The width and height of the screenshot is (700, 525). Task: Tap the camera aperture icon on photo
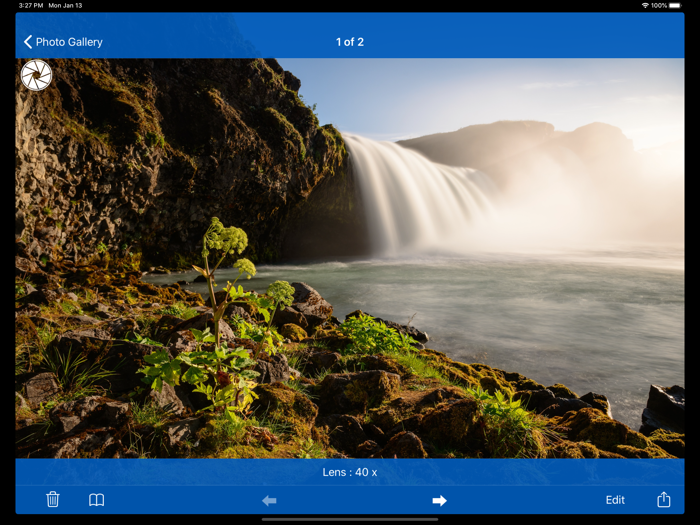coord(36,75)
